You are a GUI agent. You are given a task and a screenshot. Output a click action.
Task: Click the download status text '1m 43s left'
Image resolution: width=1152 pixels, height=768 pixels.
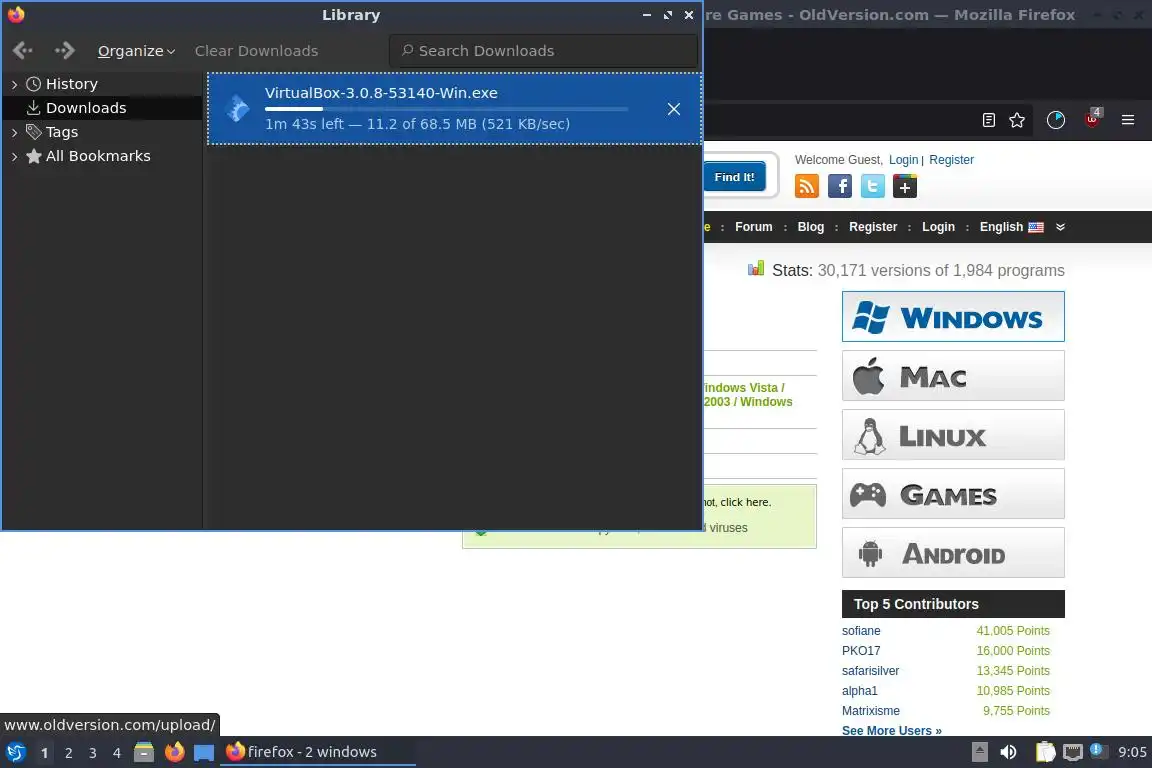point(304,124)
